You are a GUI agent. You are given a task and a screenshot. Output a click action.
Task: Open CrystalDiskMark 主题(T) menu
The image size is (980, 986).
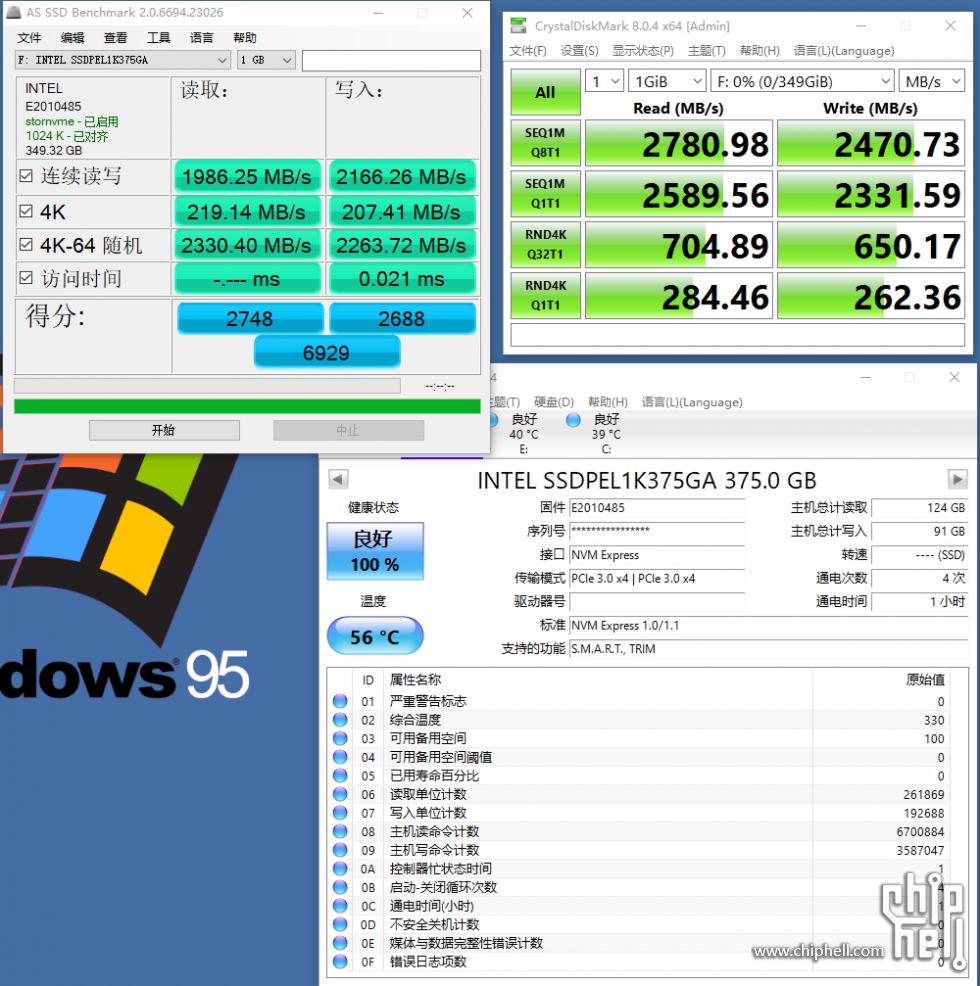click(706, 51)
